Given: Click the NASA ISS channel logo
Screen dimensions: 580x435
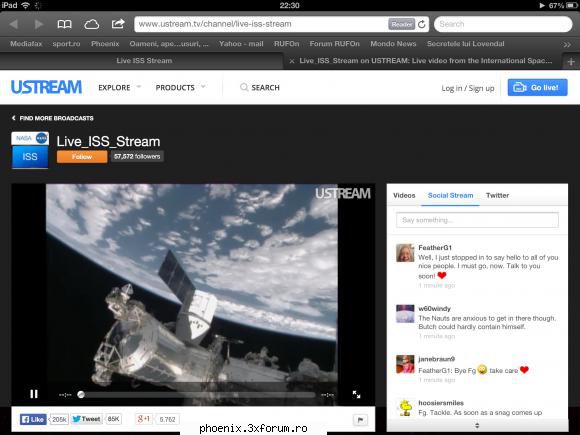Looking at the screenshot, I should [30, 150].
